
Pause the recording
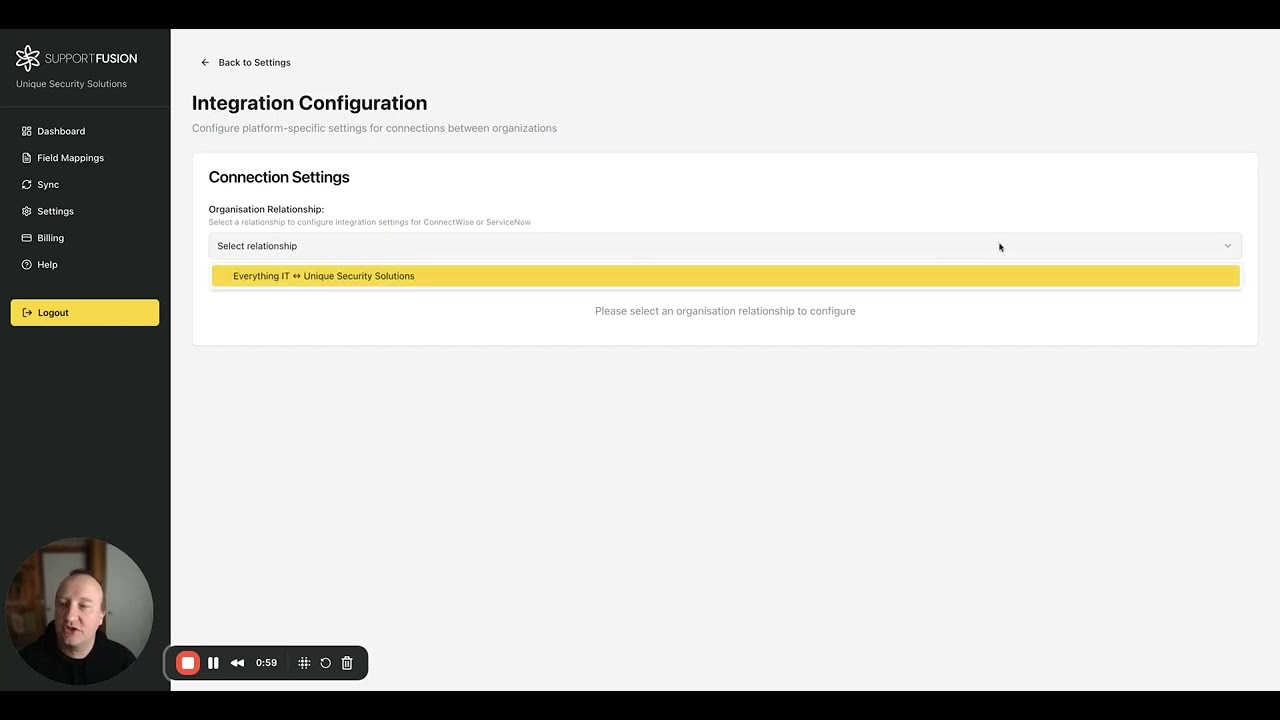click(x=213, y=663)
